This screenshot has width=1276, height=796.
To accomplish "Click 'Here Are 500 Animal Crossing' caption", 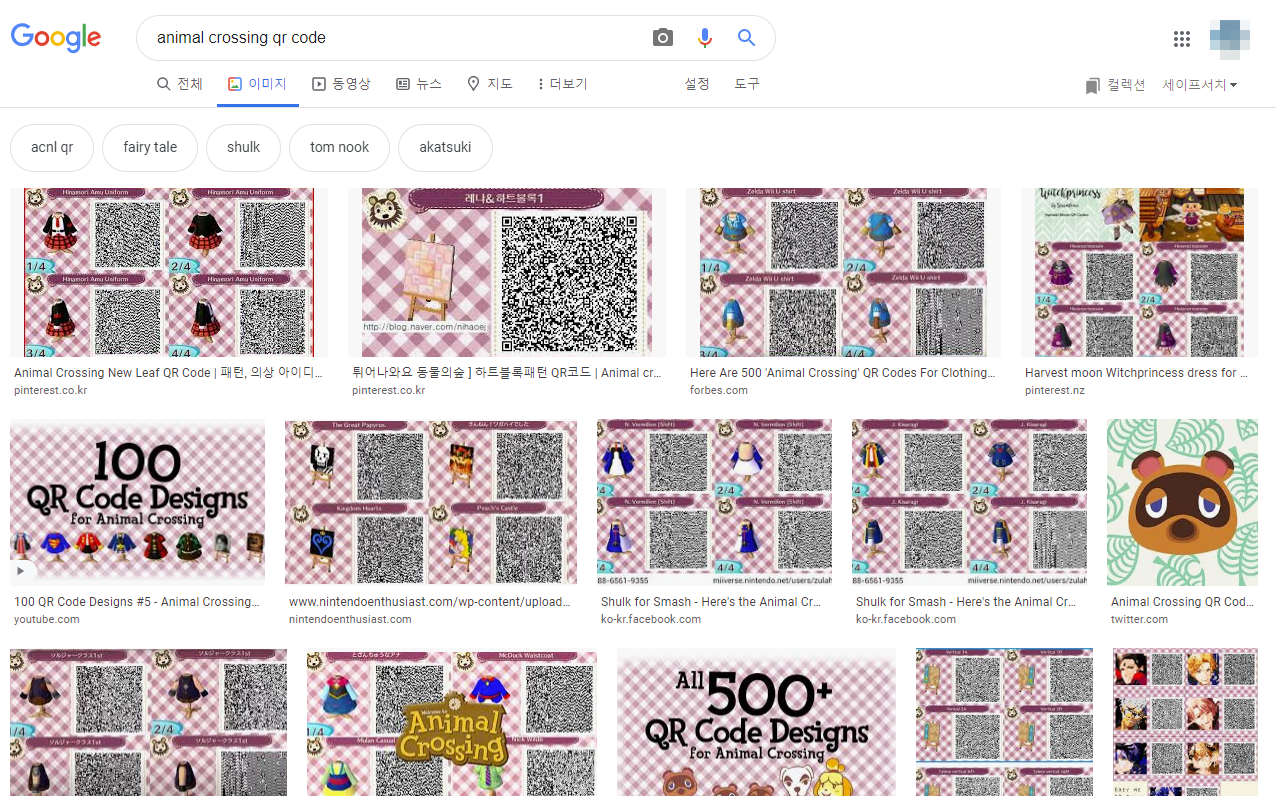I will click(x=843, y=373).
